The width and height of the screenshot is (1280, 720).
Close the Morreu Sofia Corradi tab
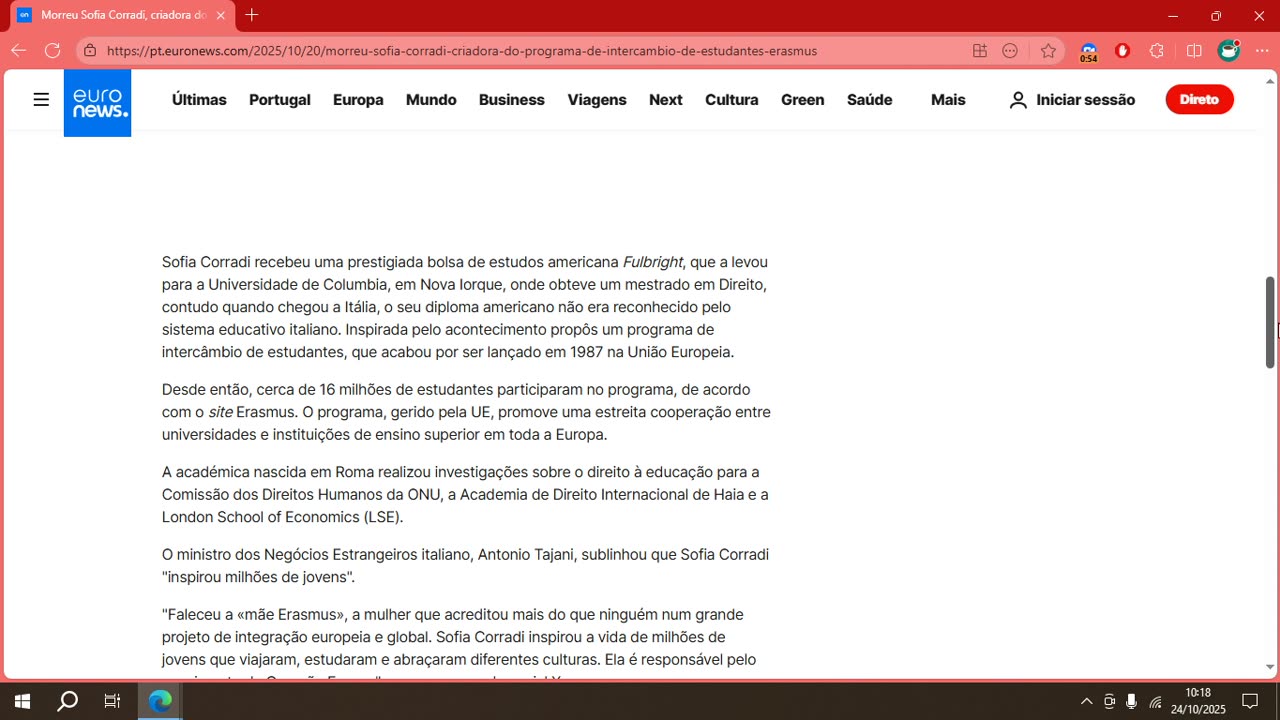(221, 15)
